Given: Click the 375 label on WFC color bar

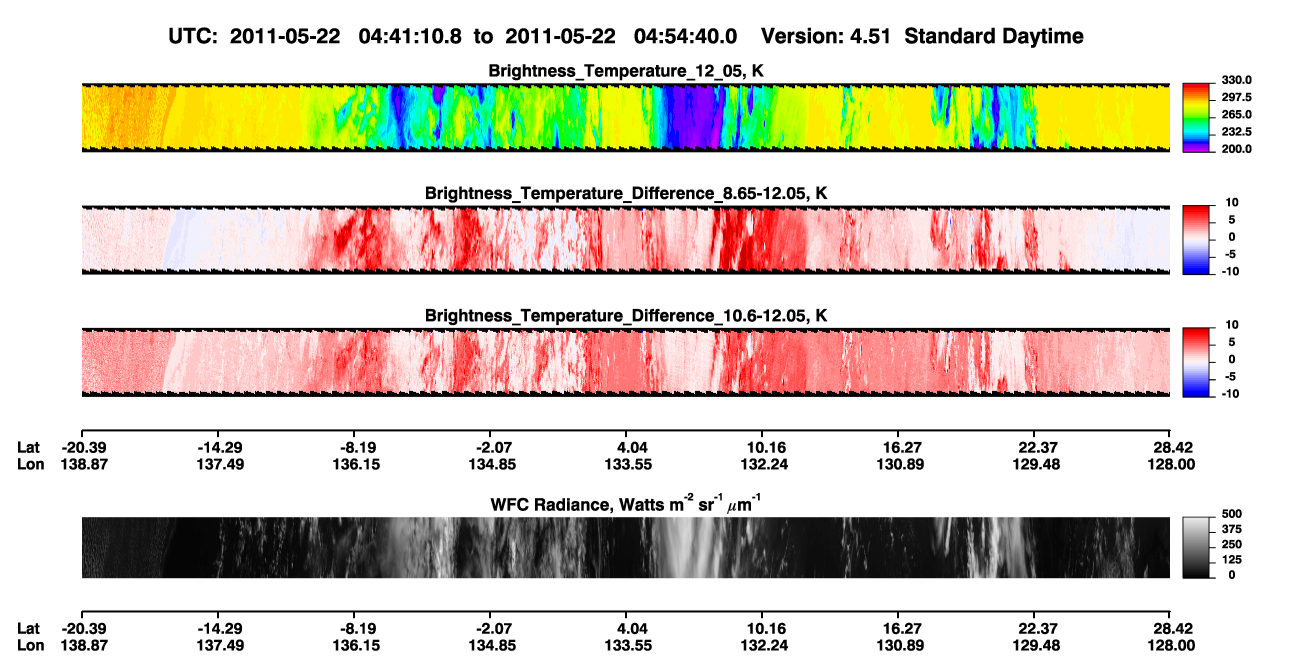Looking at the screenshot, I should click(1231, 528).
